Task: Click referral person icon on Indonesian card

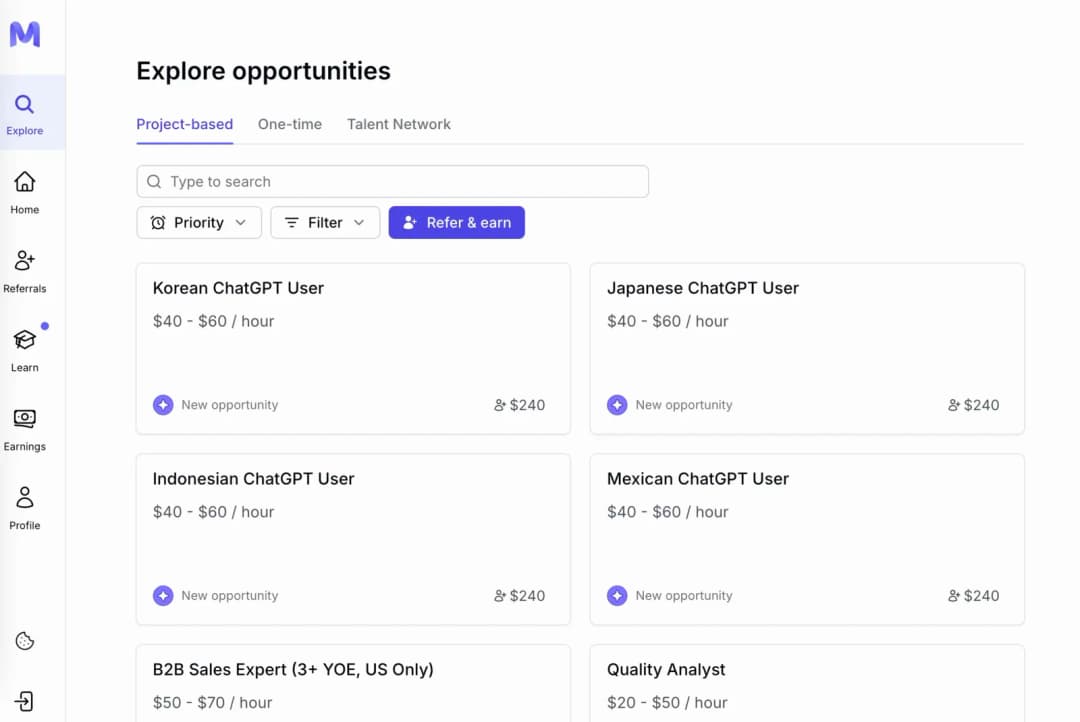Action: tap(500, 596)
